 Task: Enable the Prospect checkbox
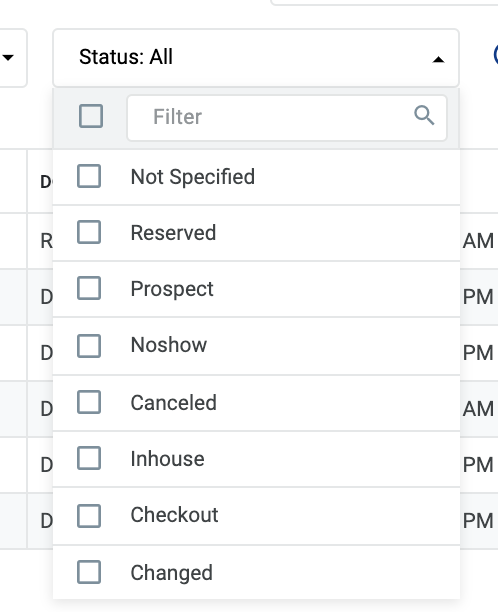point(89,288)
